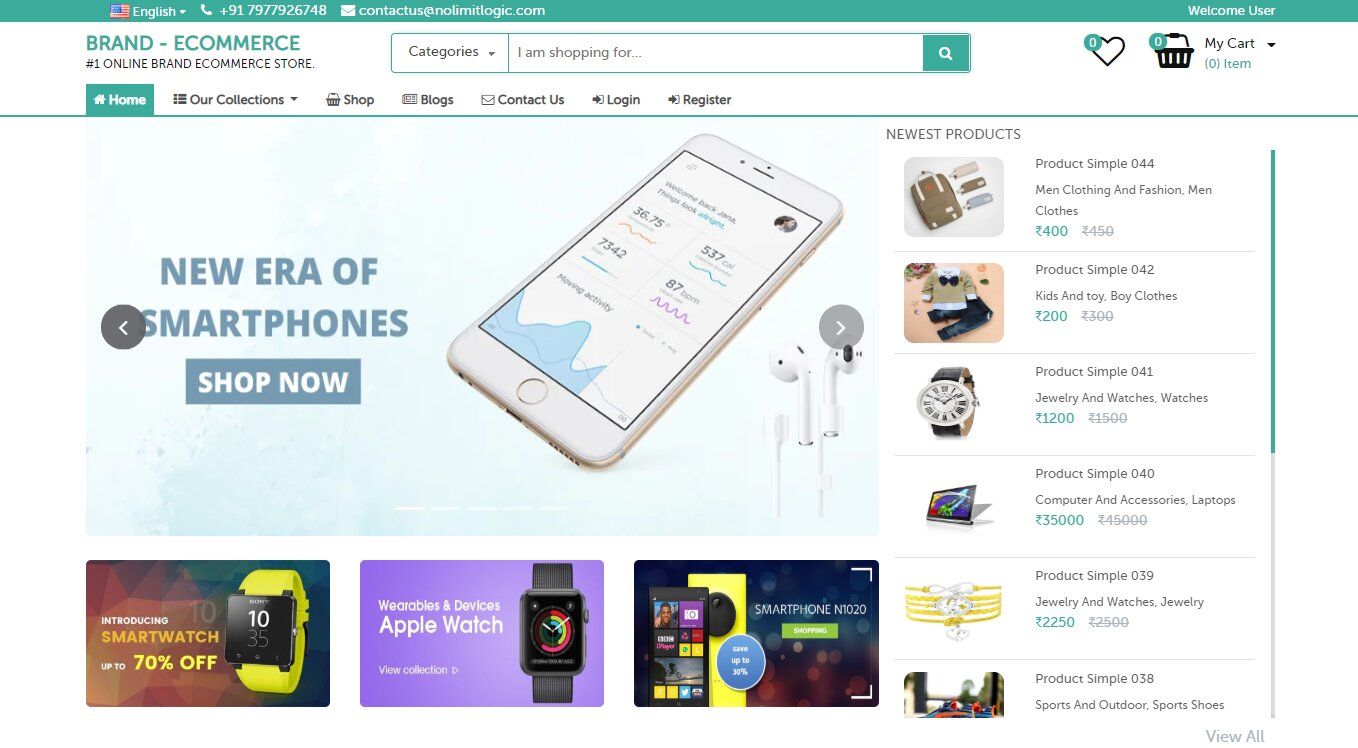Click the envelope icon beside contact email
The image size is (1358, 748).
348,11
